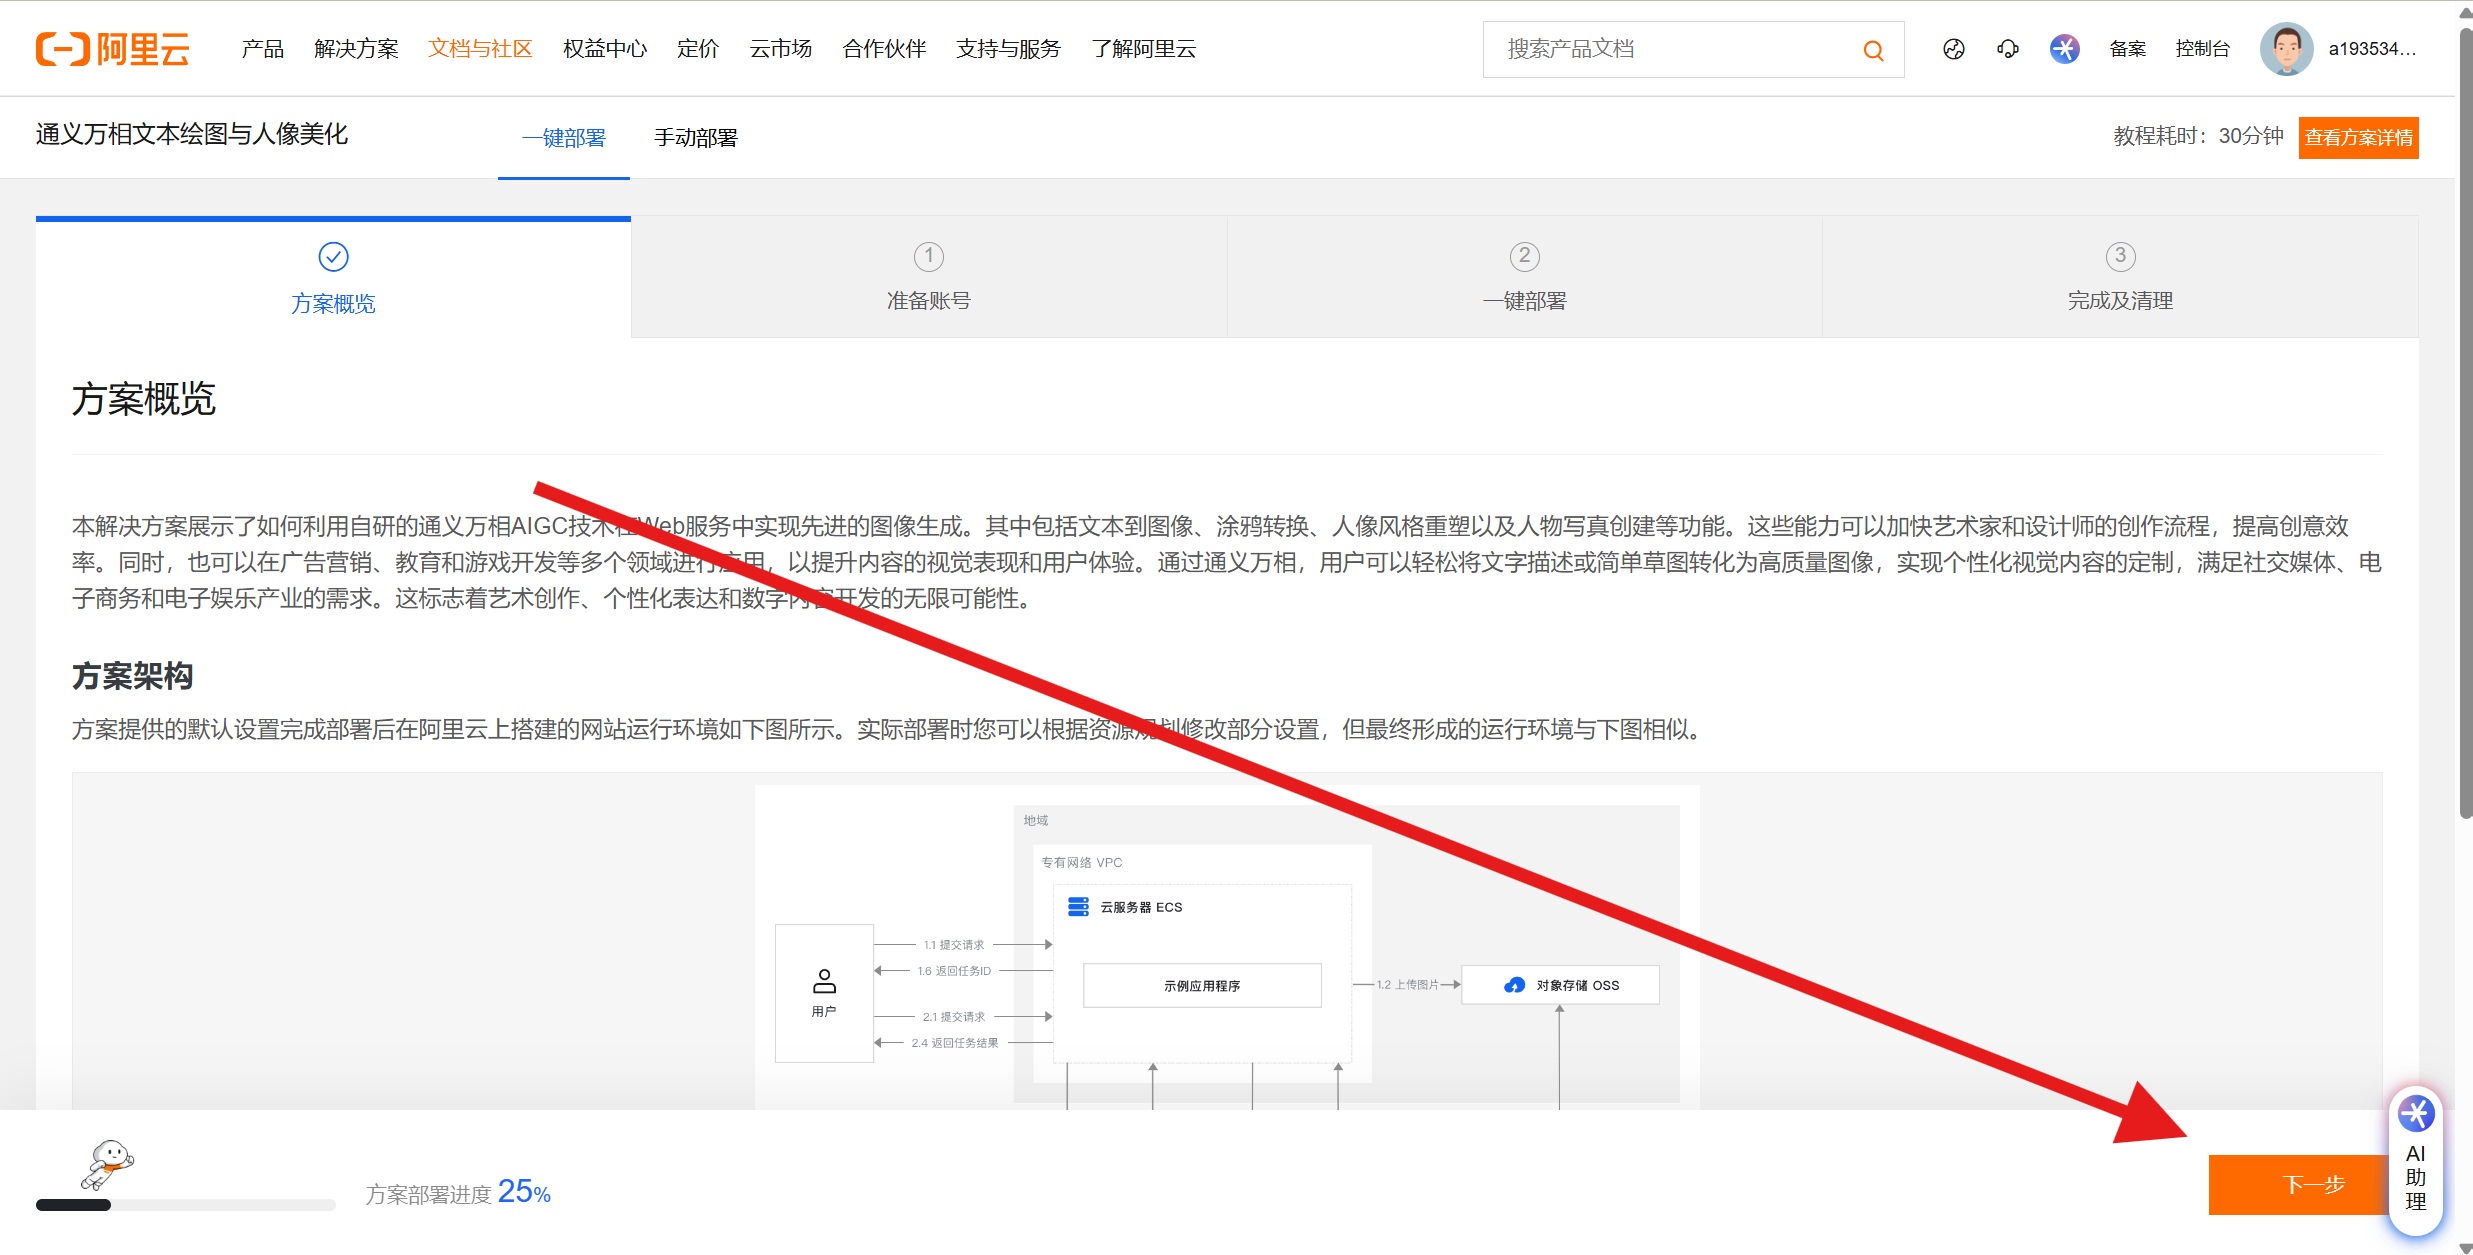Click the customer service headset icon
This screenshot has height=1255, width=2473.
(2007, 49)
